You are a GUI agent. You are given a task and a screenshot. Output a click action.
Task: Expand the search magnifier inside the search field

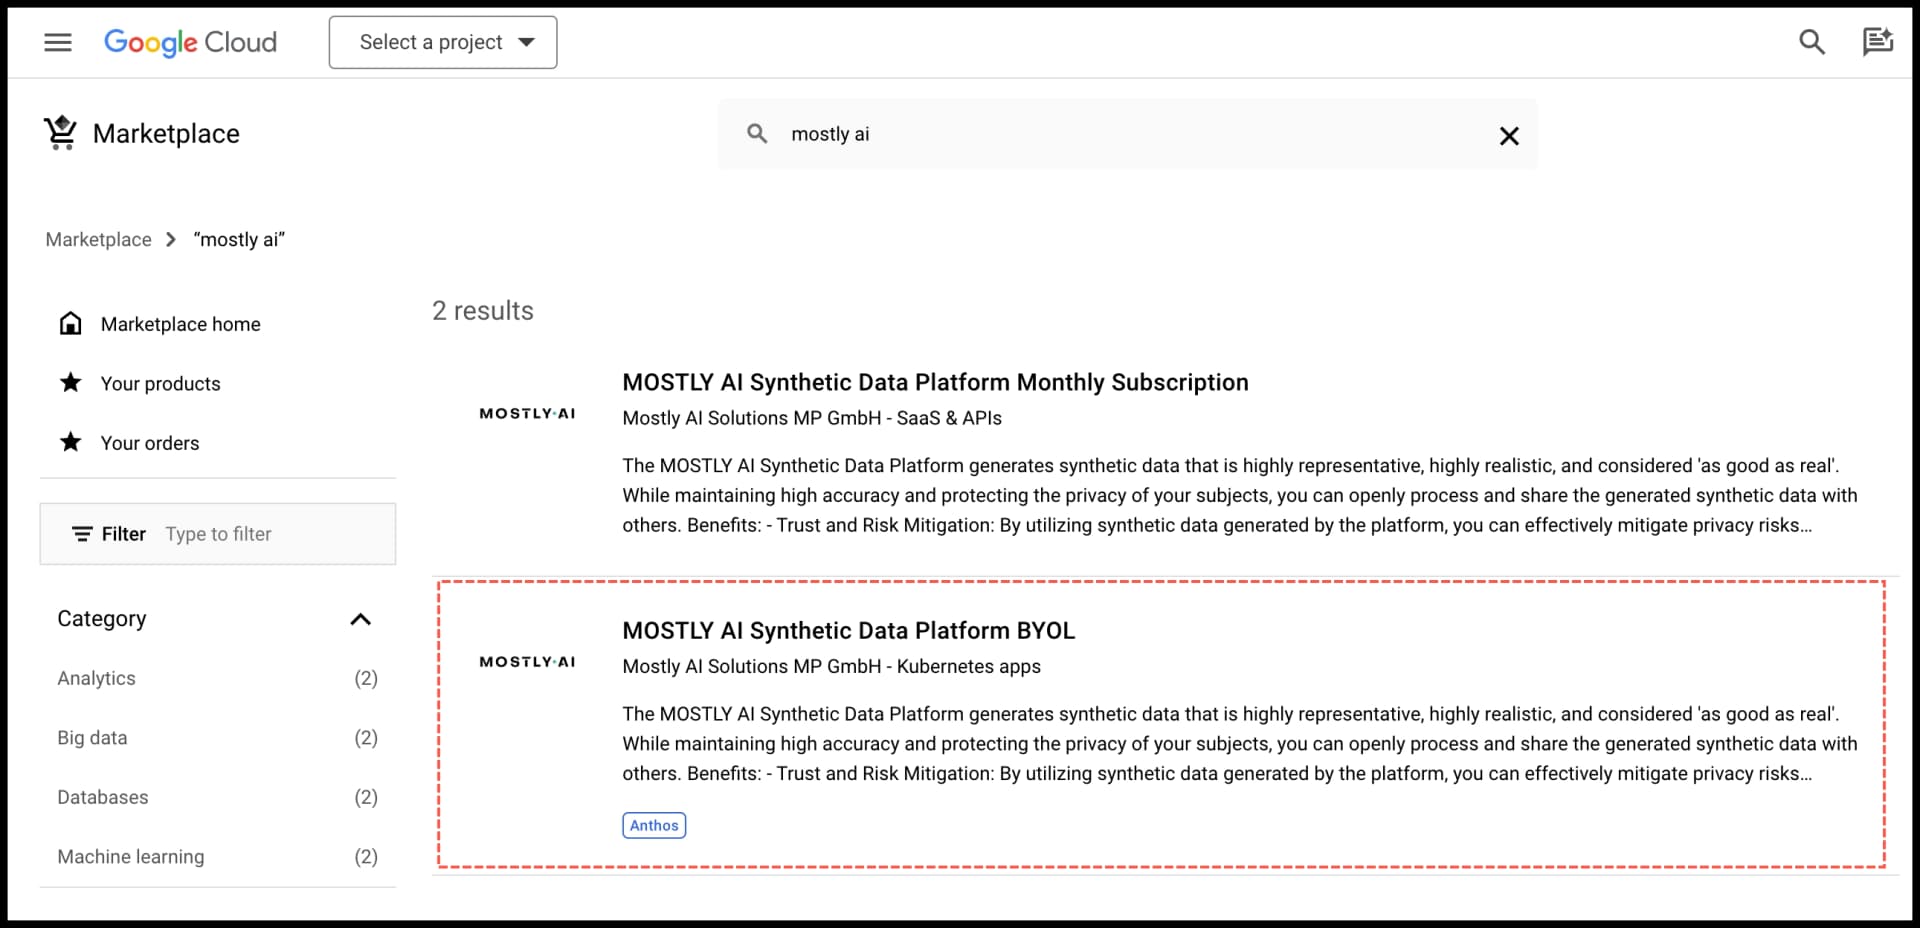pyautogui.click(x=758, y=133)
